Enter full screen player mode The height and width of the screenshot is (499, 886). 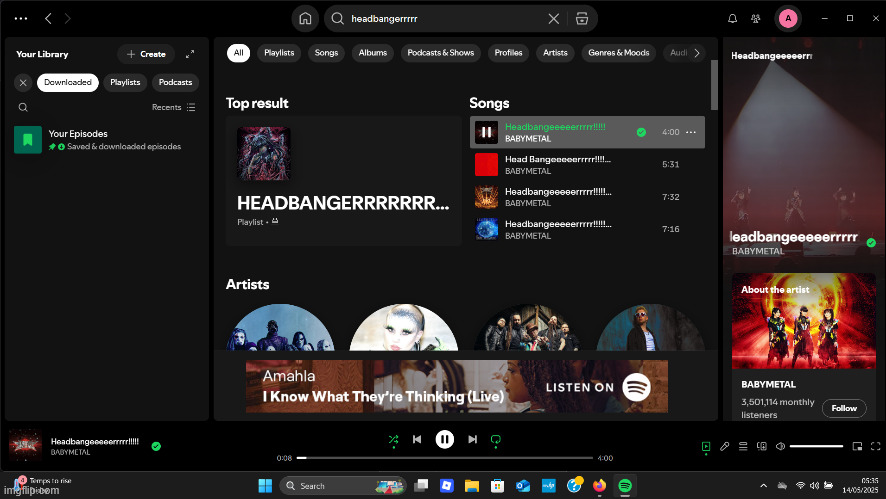click(875, 446)
